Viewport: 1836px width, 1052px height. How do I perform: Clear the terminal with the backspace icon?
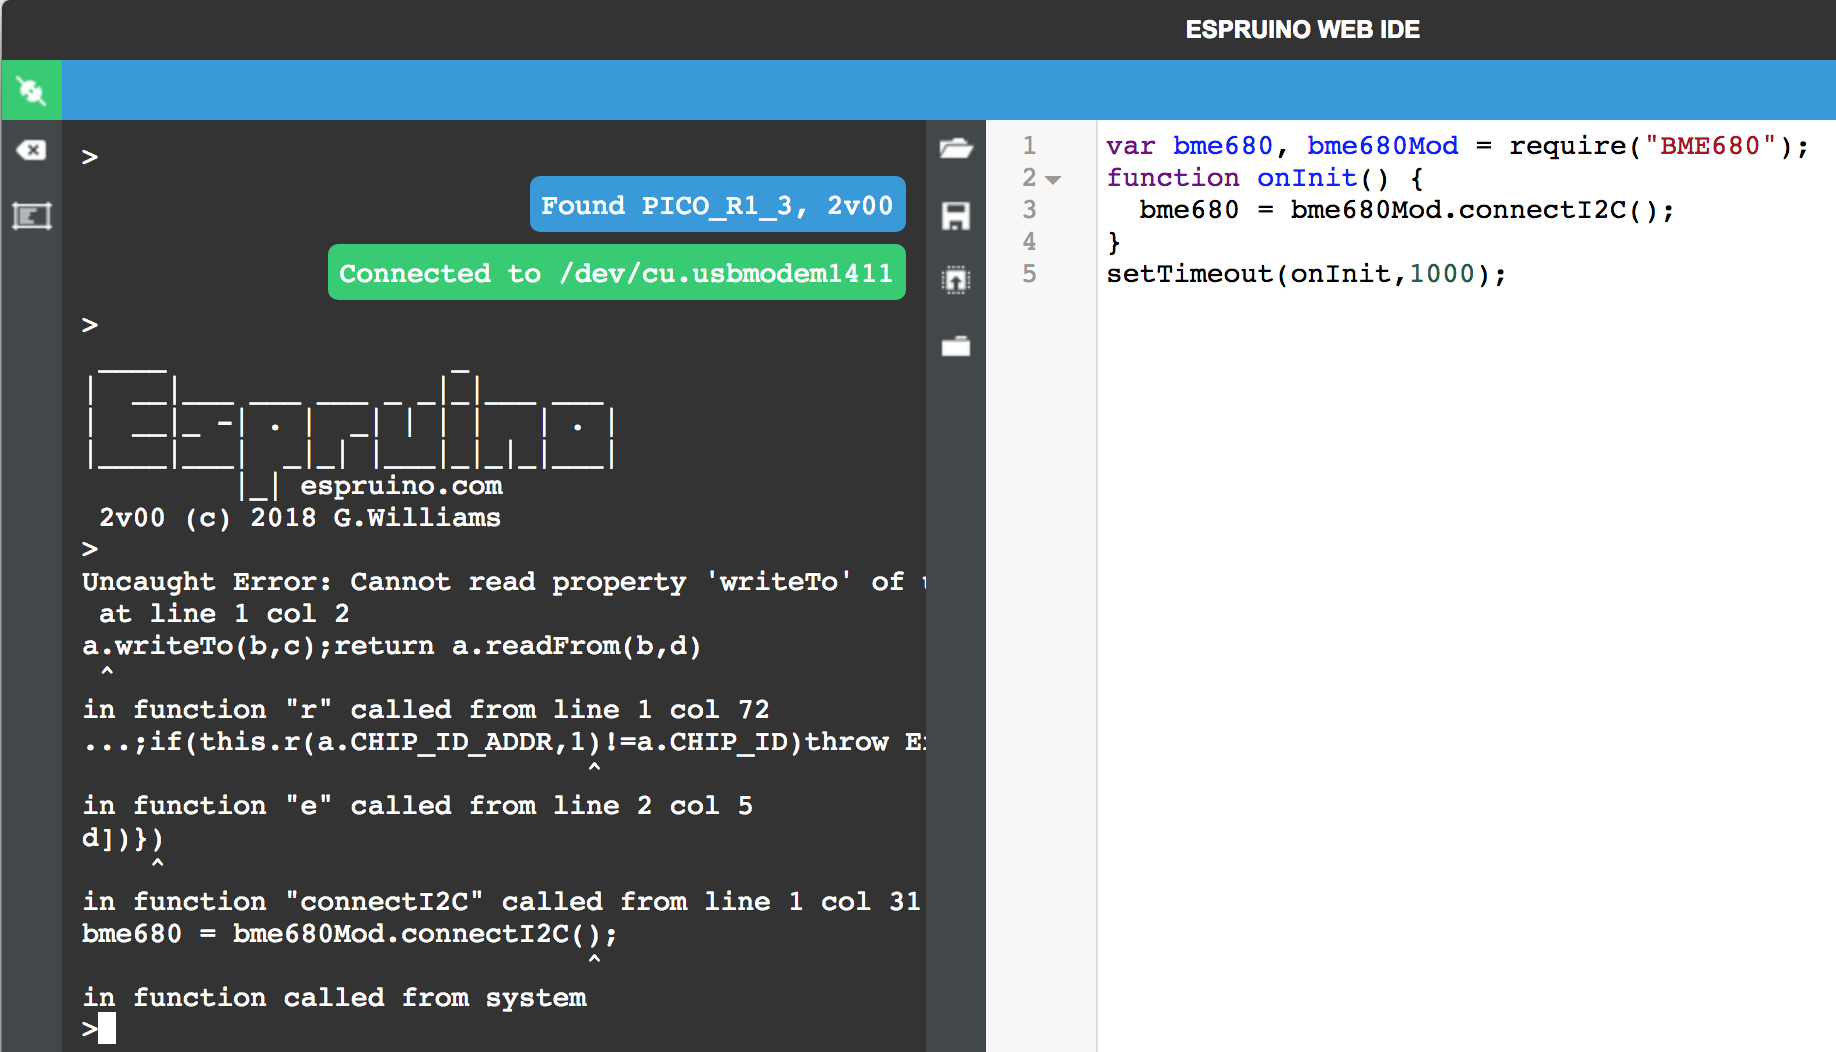coord(32,151)
